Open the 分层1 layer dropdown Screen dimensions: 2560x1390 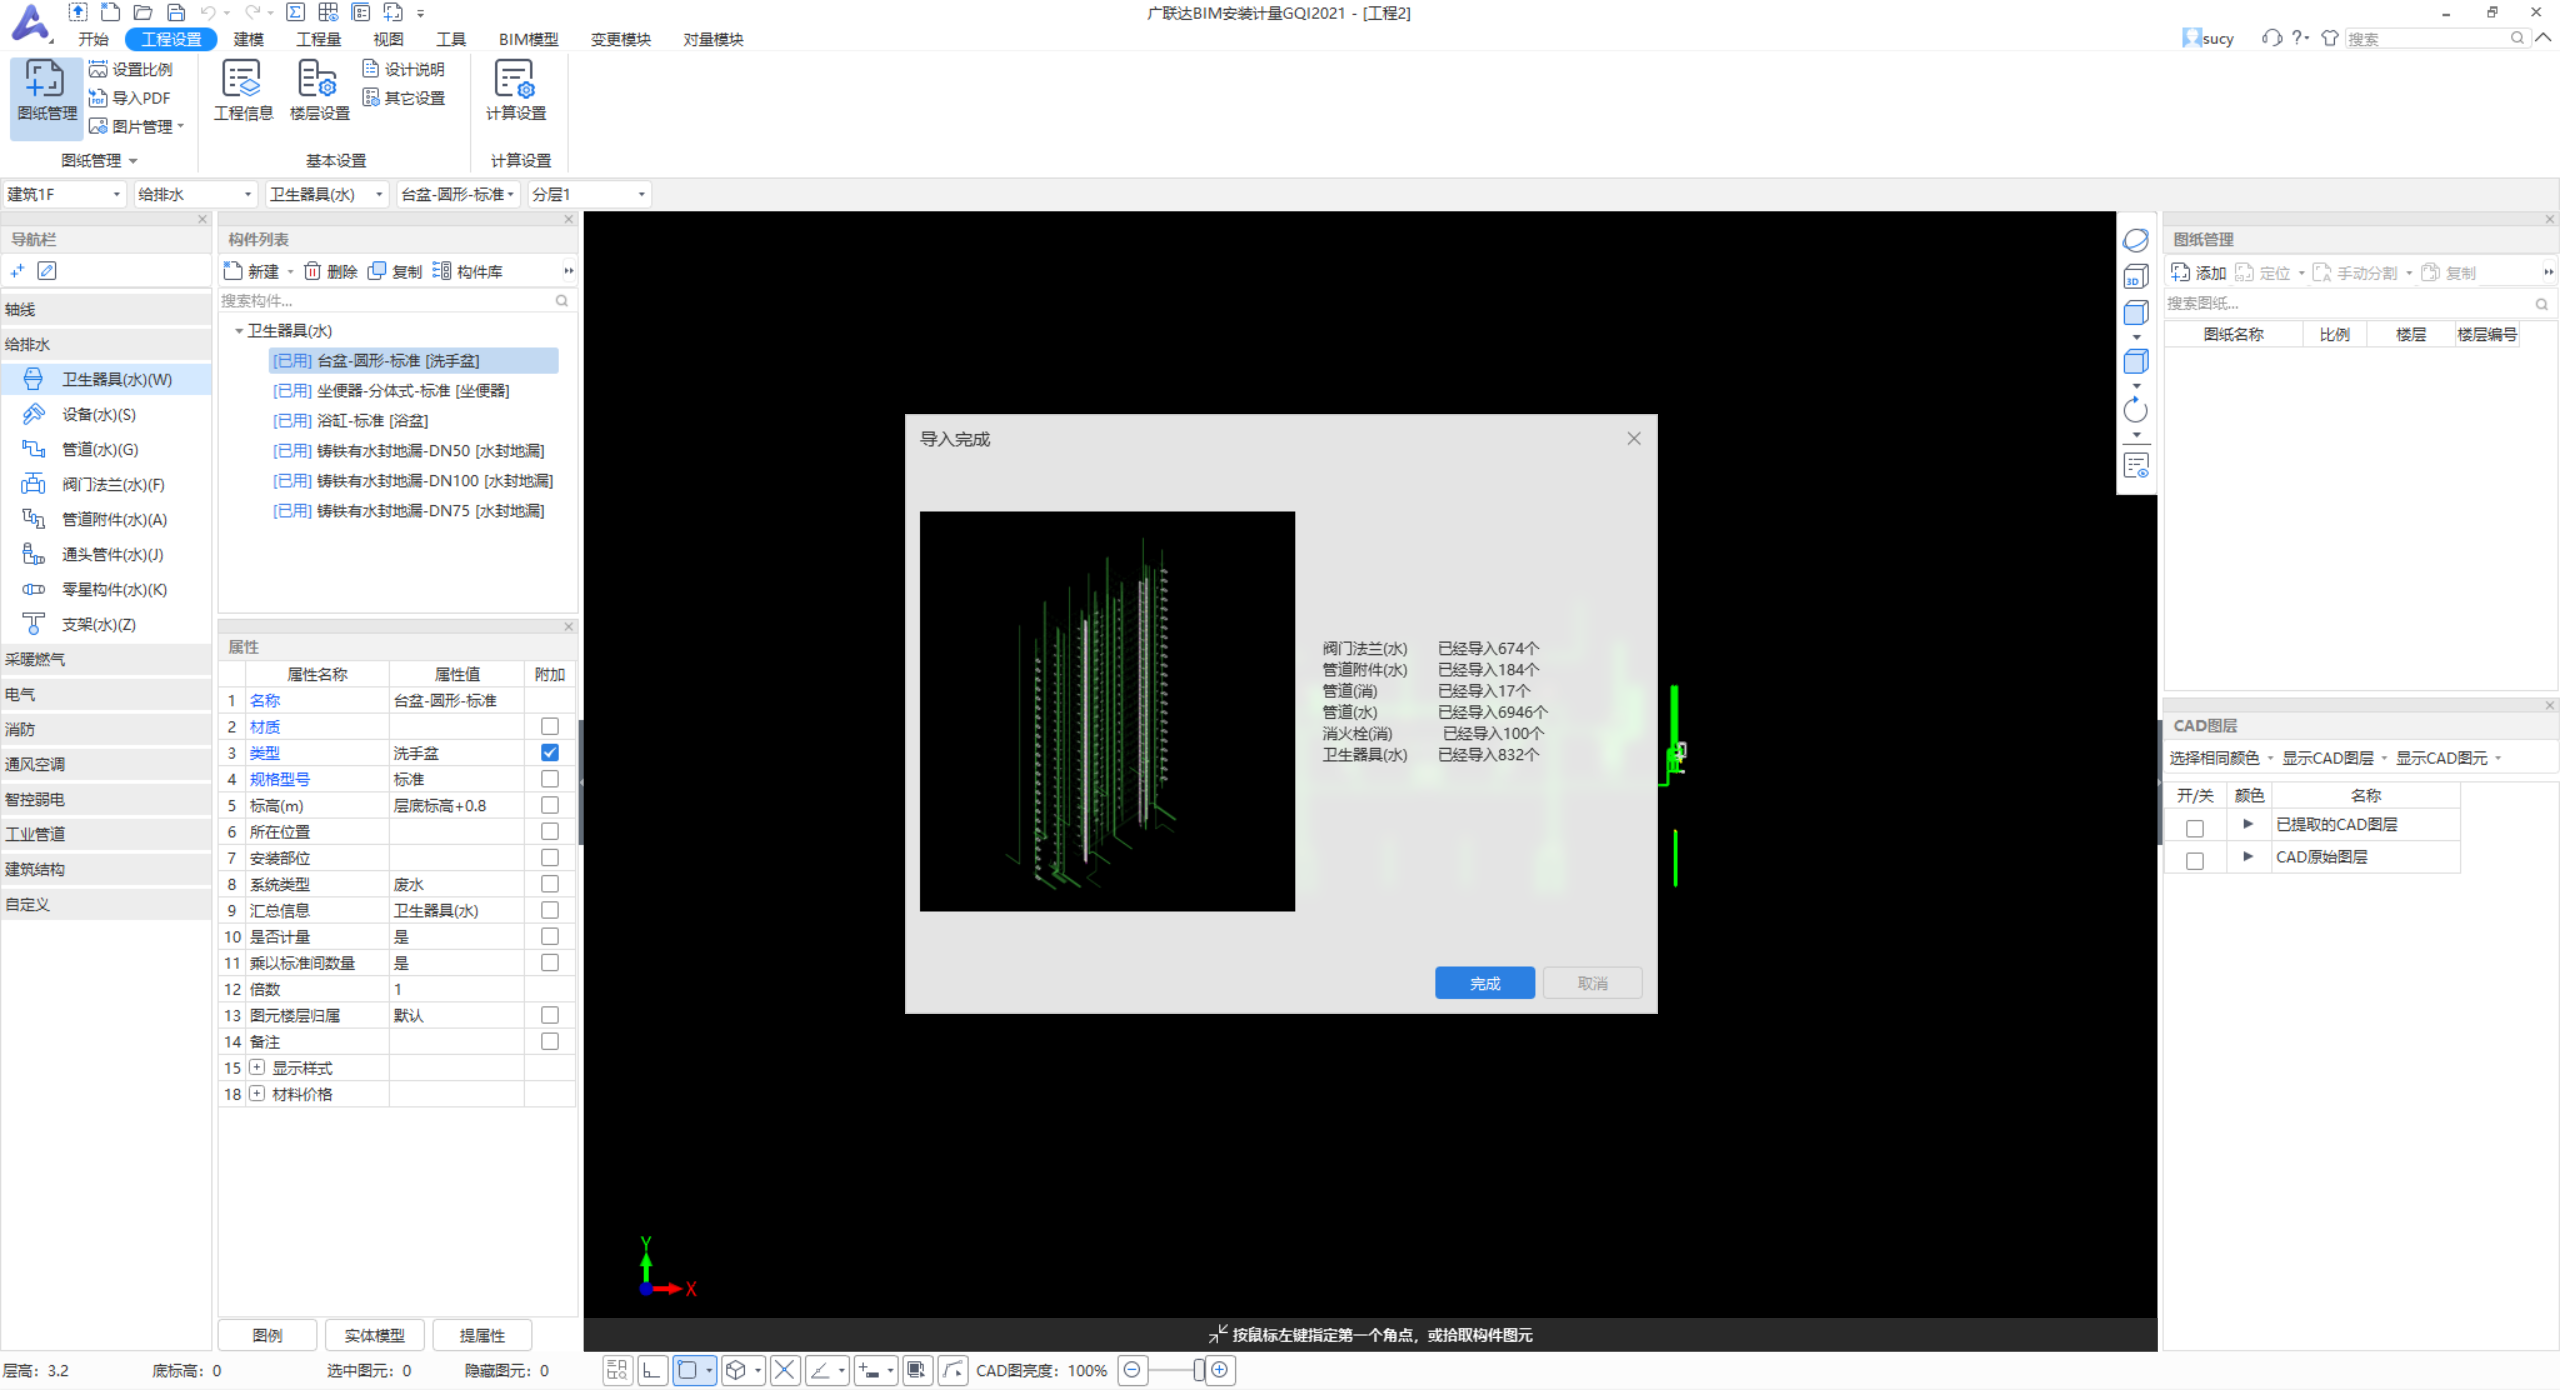[x=589, y=194]
